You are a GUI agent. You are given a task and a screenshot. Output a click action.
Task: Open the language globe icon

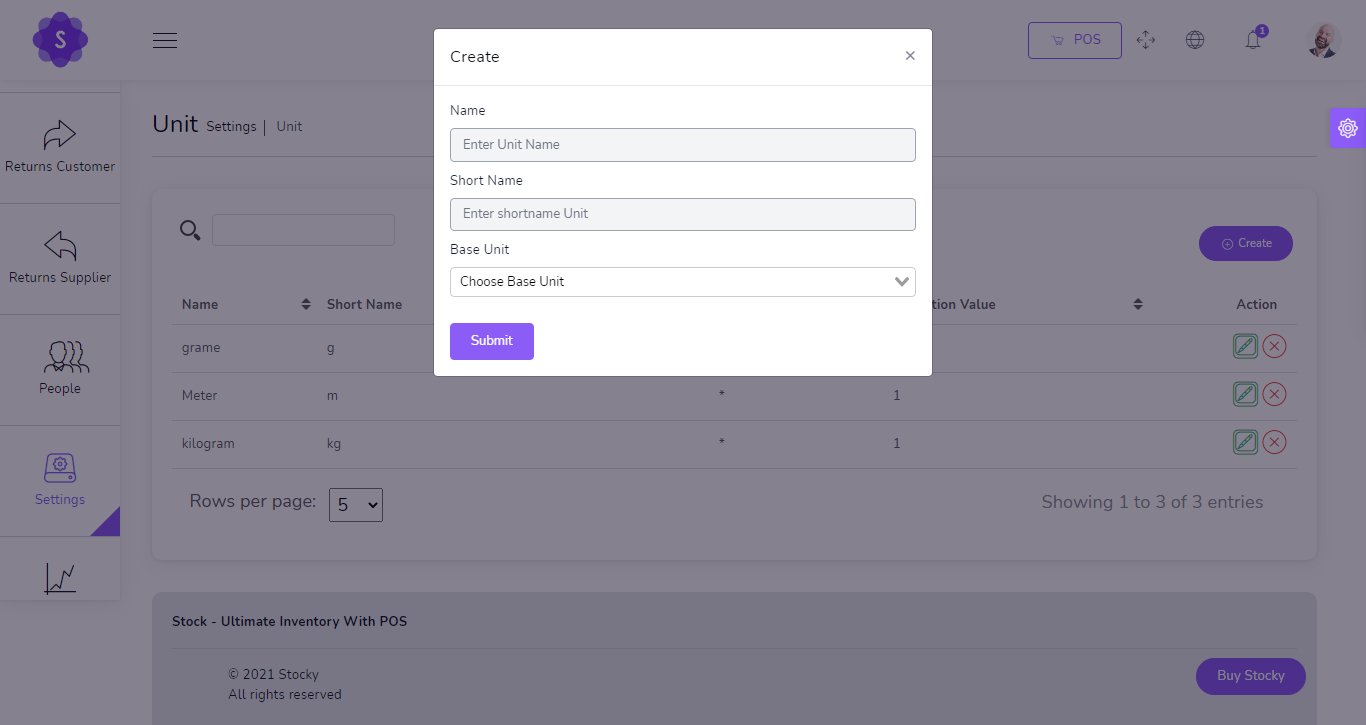point(1194,40)
